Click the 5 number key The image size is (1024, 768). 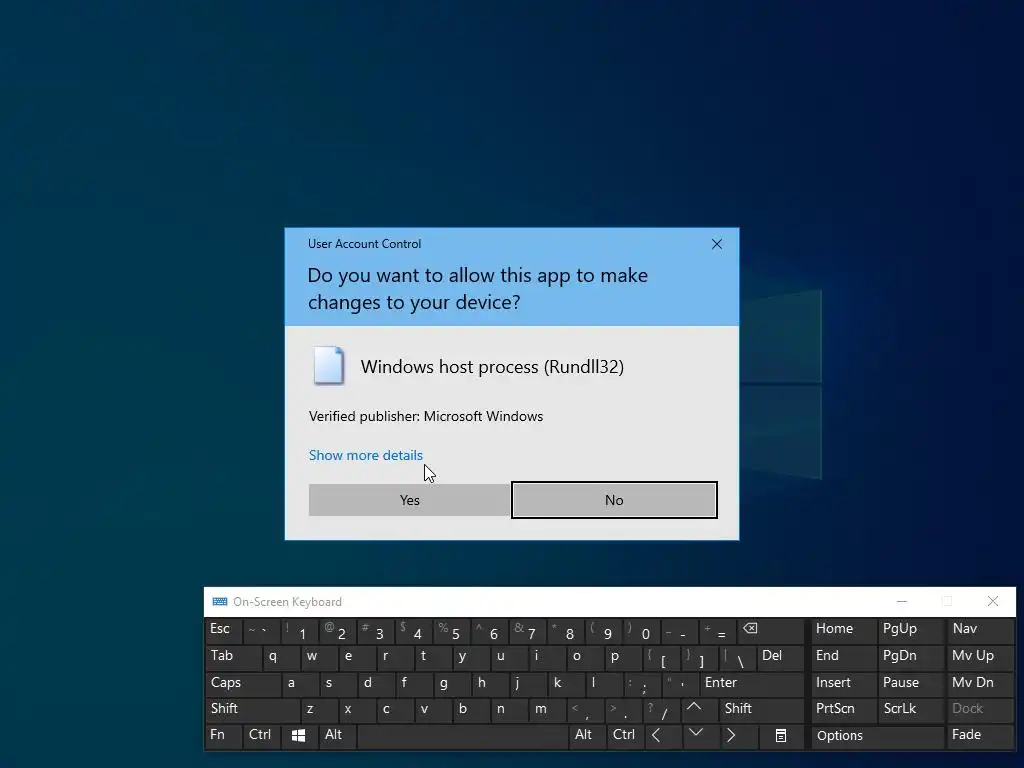452,631
